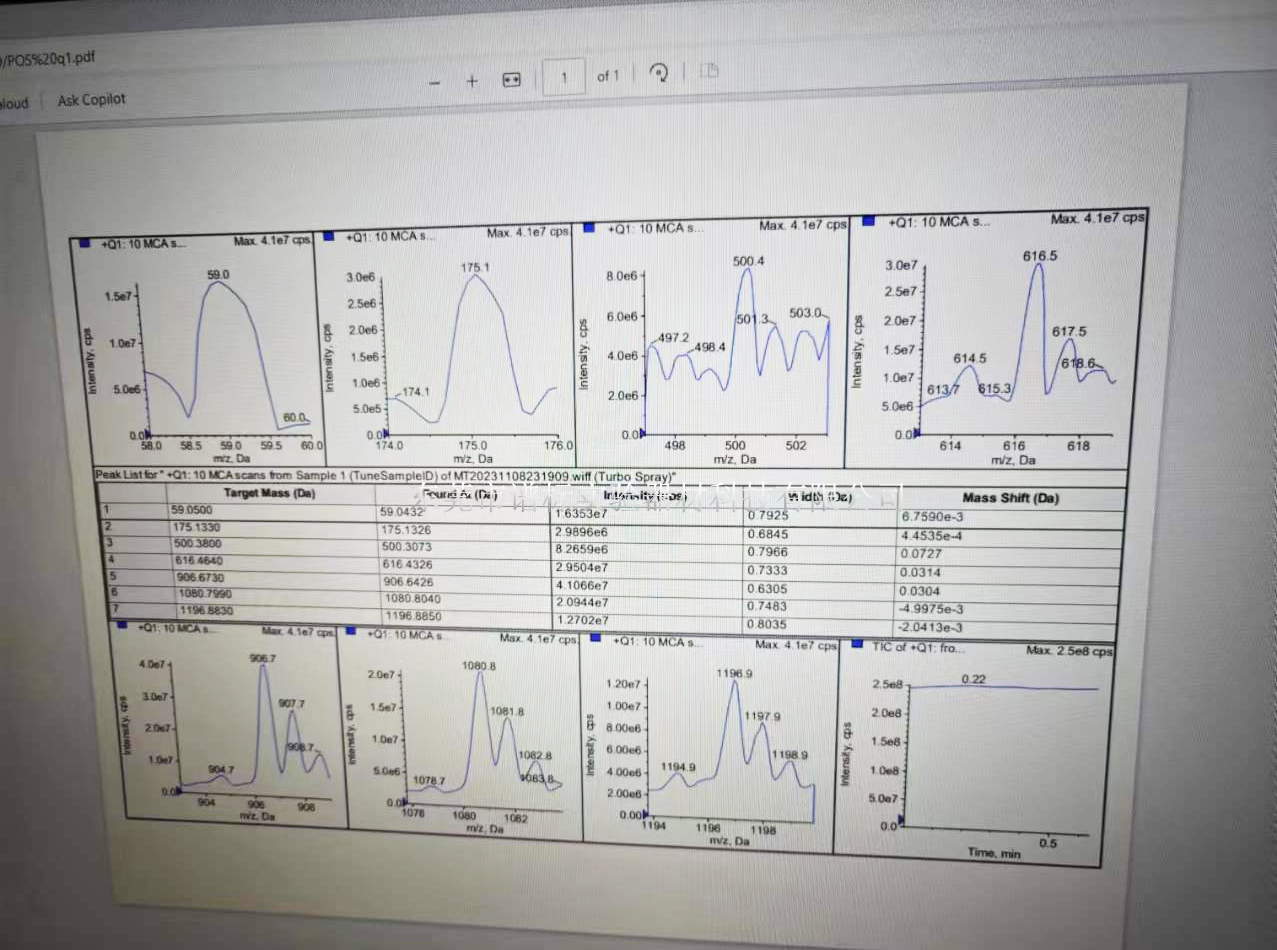
Task: Click the zoom in plus icon
Action: 472,80
